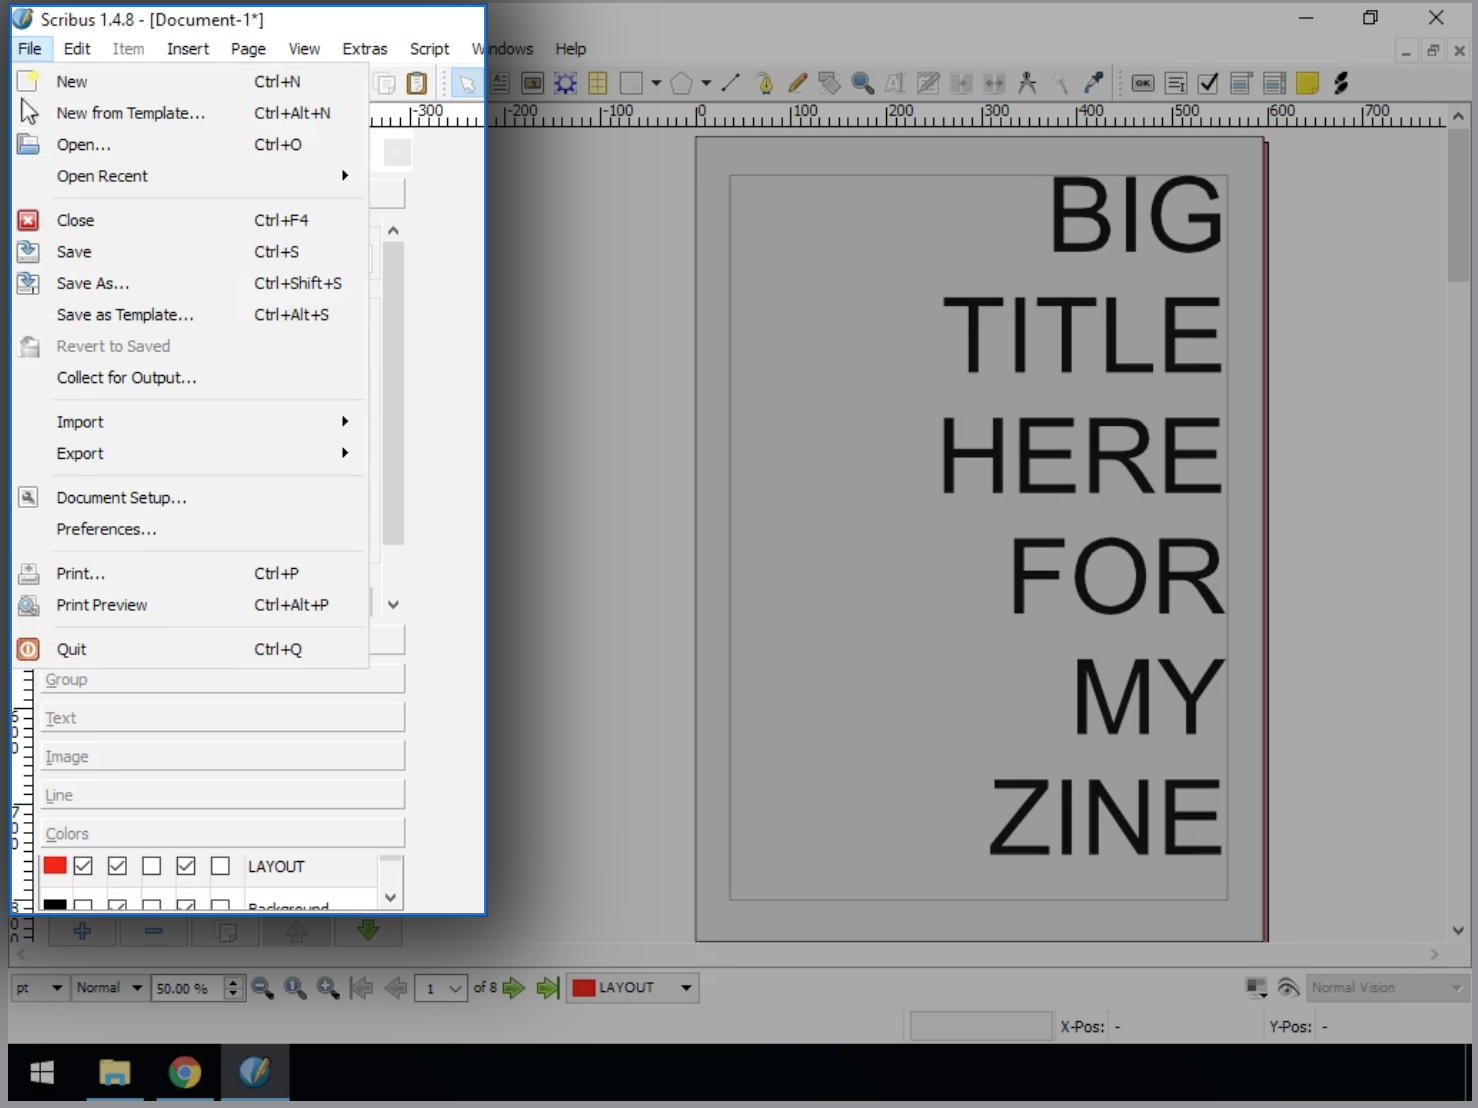Select the Insert Shape rectangle tool

point(631,84)
